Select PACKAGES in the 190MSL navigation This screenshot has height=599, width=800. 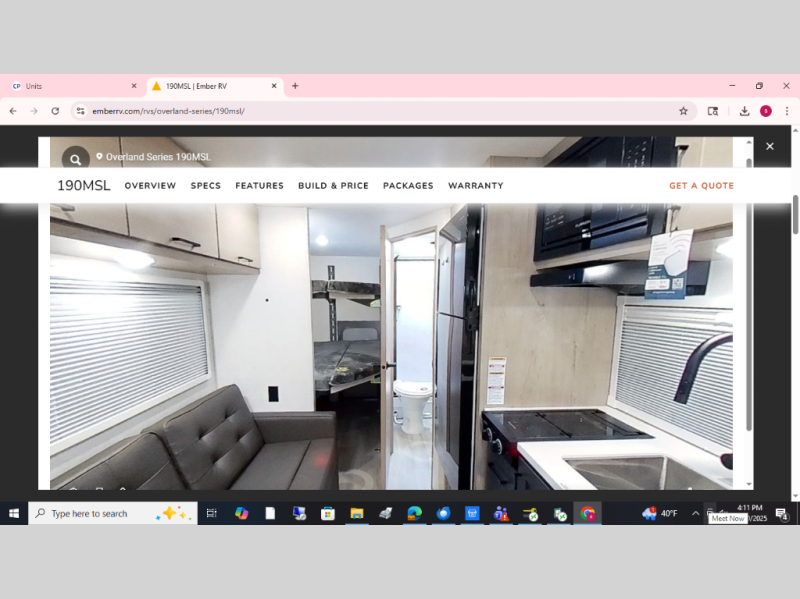click(x=408, y=186)
